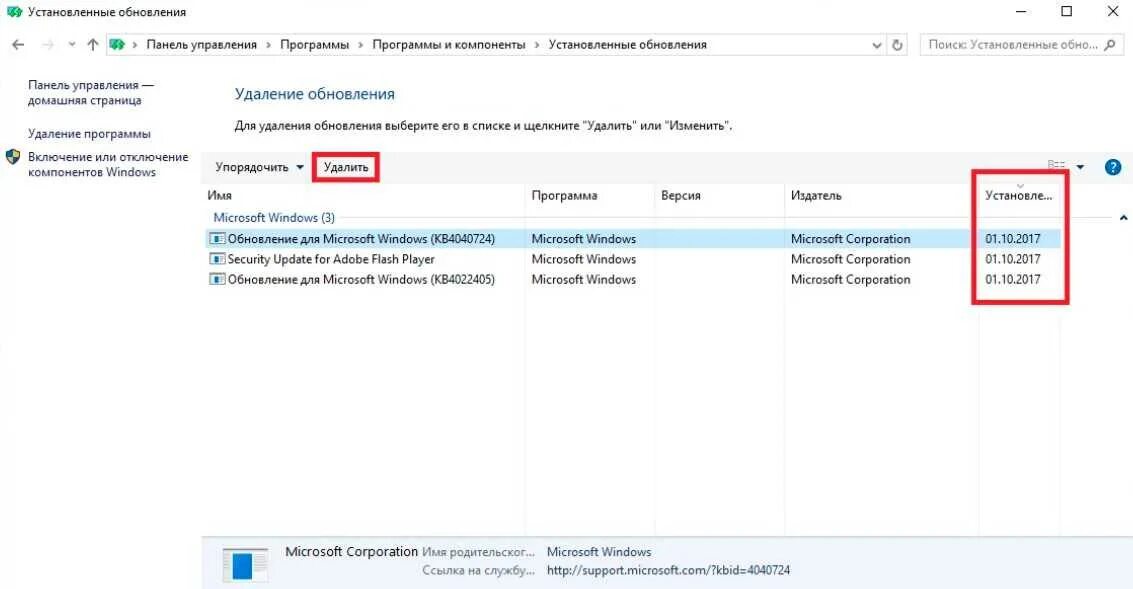Click the title bar window icon
Viewport: 1133px width, 589px height.
(x=14, y=12)
